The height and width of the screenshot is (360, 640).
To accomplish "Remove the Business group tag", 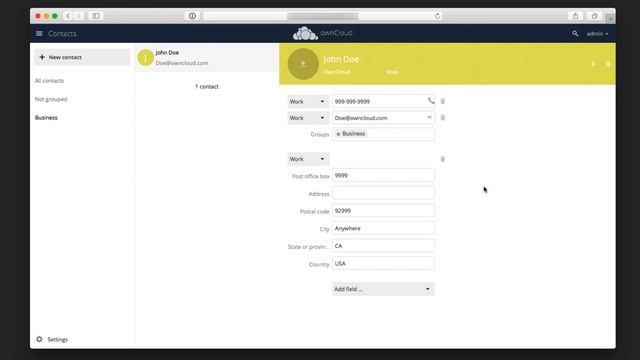I will point(338,134).
